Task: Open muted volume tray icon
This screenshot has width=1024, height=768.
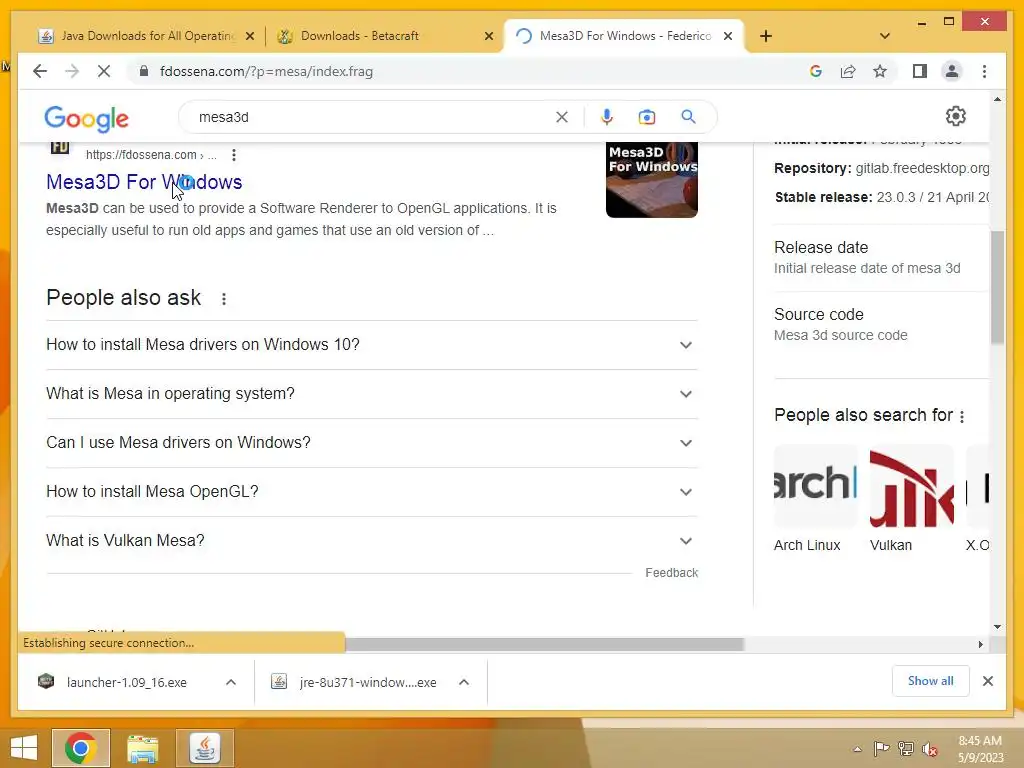Action: pos(930,749)
